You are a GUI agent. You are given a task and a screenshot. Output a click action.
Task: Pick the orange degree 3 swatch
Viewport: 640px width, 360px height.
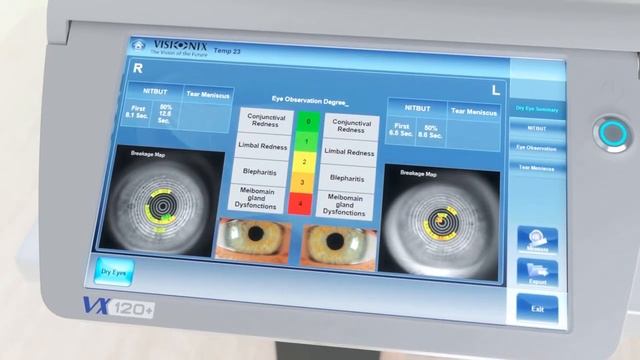pyautogui.click(x=302, y=182)
